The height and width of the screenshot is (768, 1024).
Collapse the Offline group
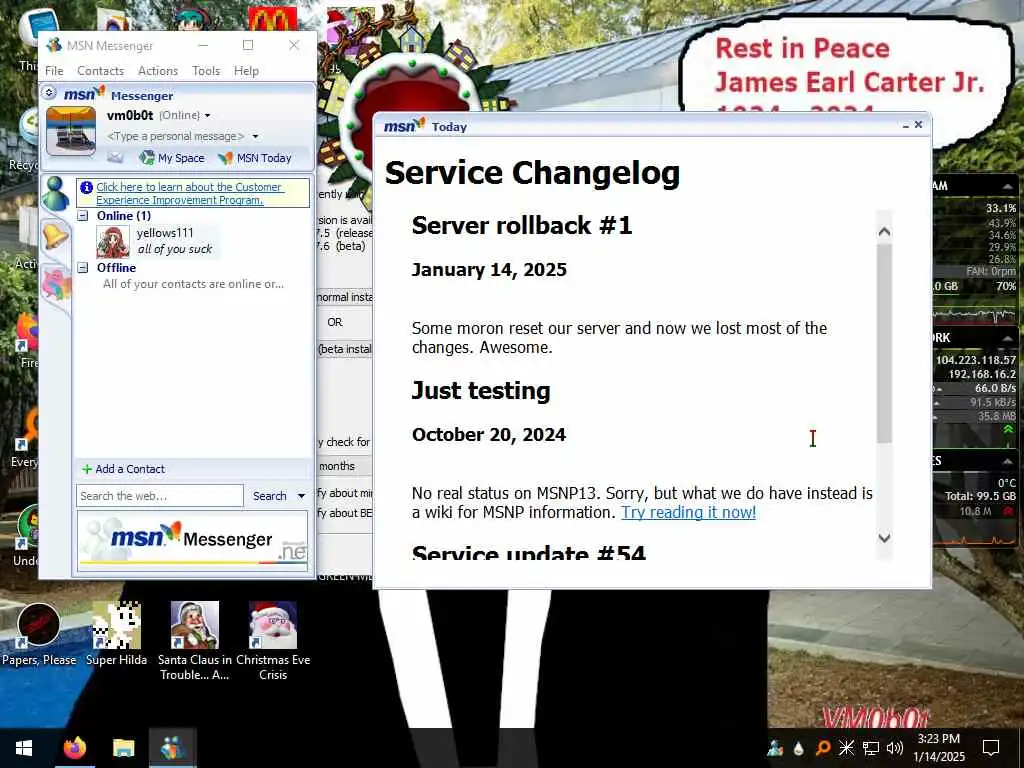(x=83, y=267)
